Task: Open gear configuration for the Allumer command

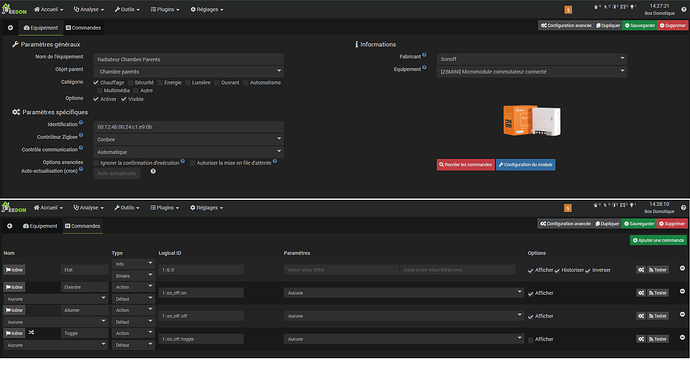Action: tap(641, 316)
